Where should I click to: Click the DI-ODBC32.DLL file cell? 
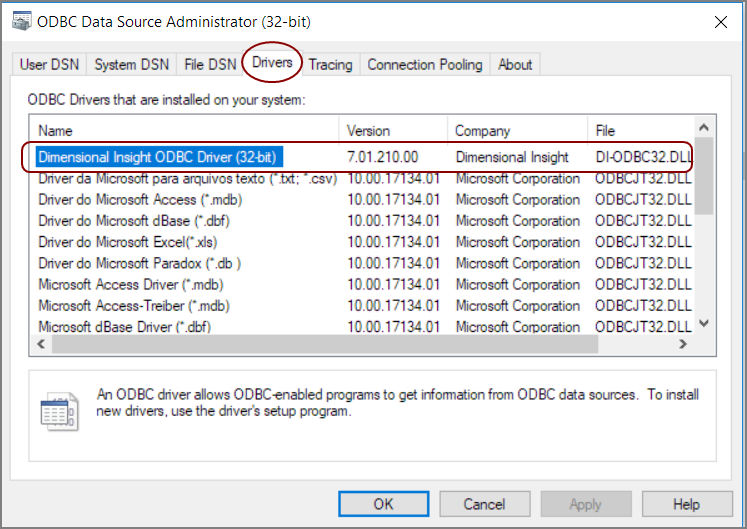click(644, 157)
